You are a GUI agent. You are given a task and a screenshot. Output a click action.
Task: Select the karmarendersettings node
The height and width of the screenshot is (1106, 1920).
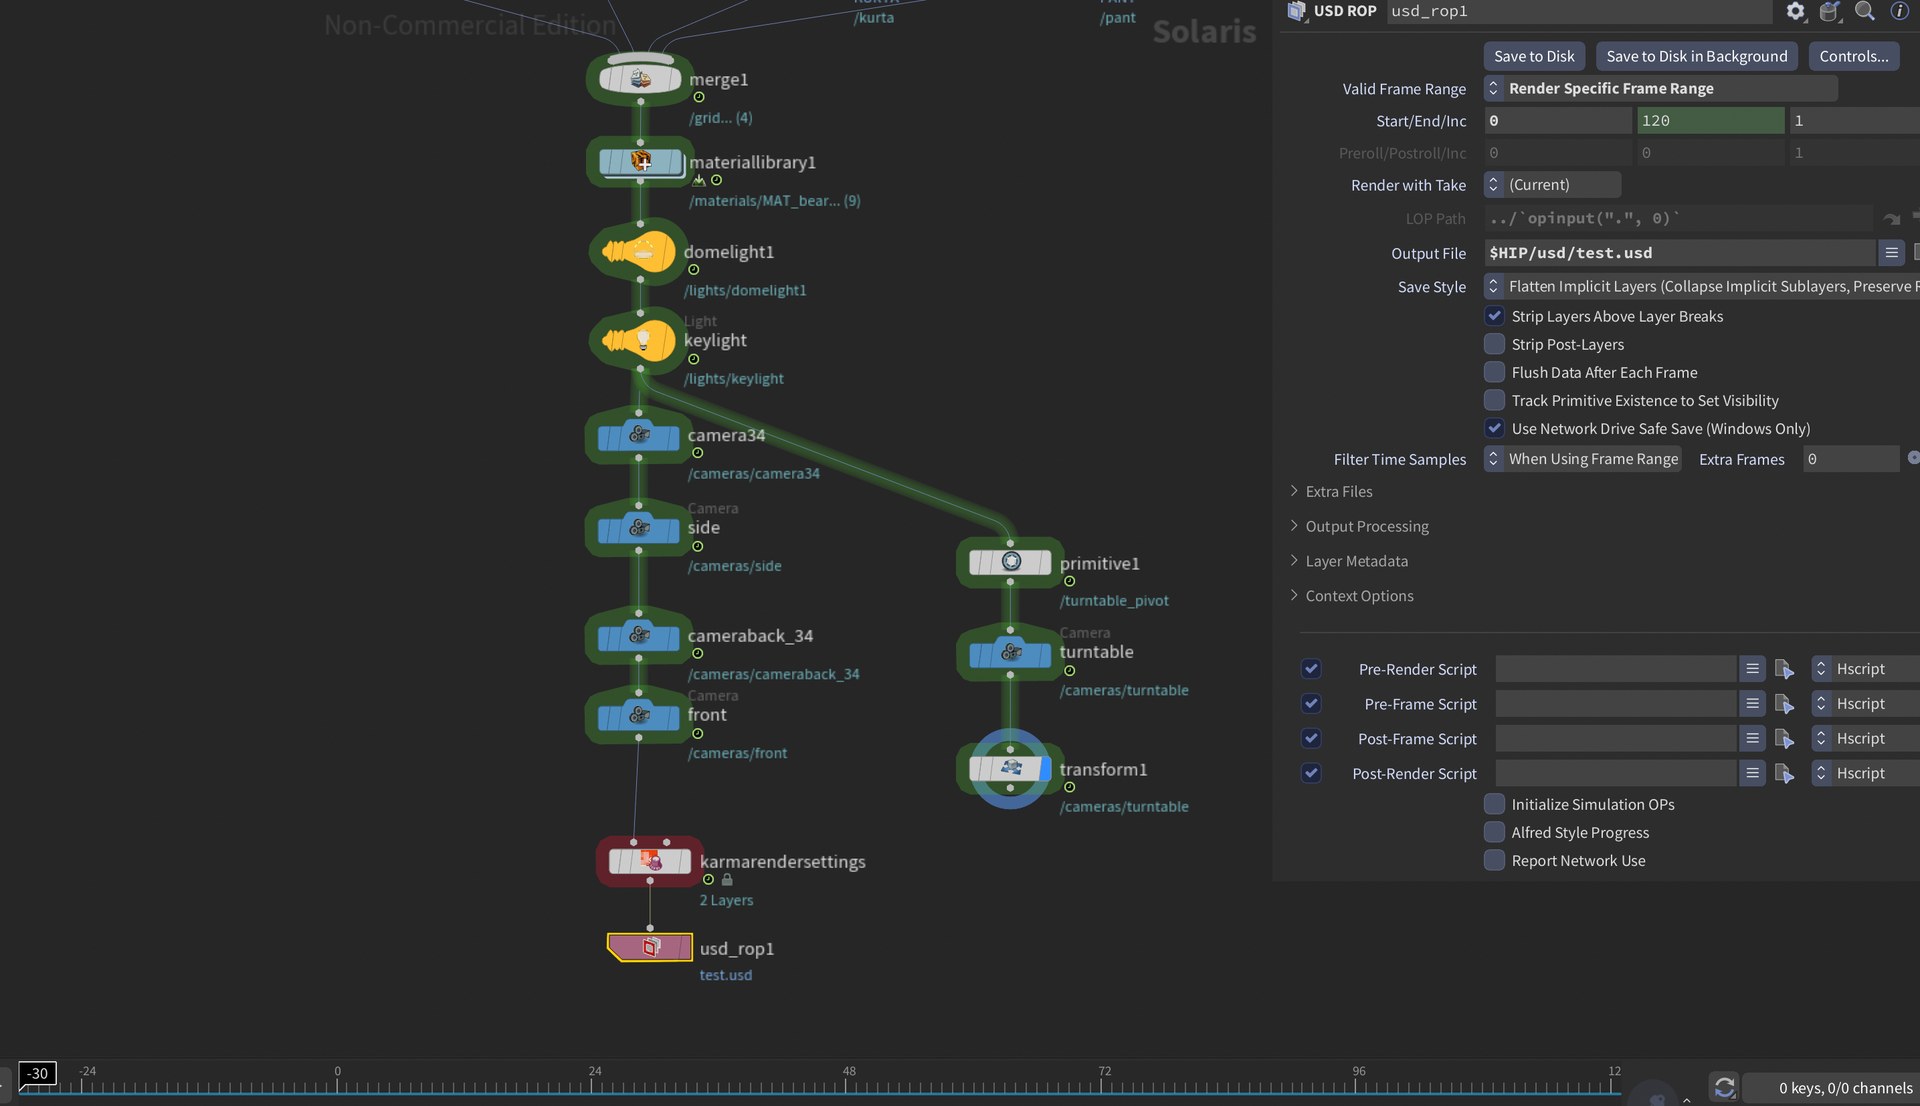(x=650, y=860)
